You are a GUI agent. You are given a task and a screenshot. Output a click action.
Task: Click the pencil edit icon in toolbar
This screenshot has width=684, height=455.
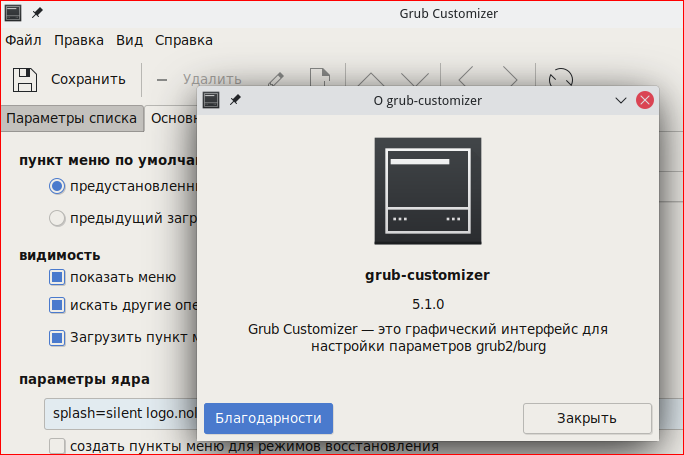coord(276,79)
